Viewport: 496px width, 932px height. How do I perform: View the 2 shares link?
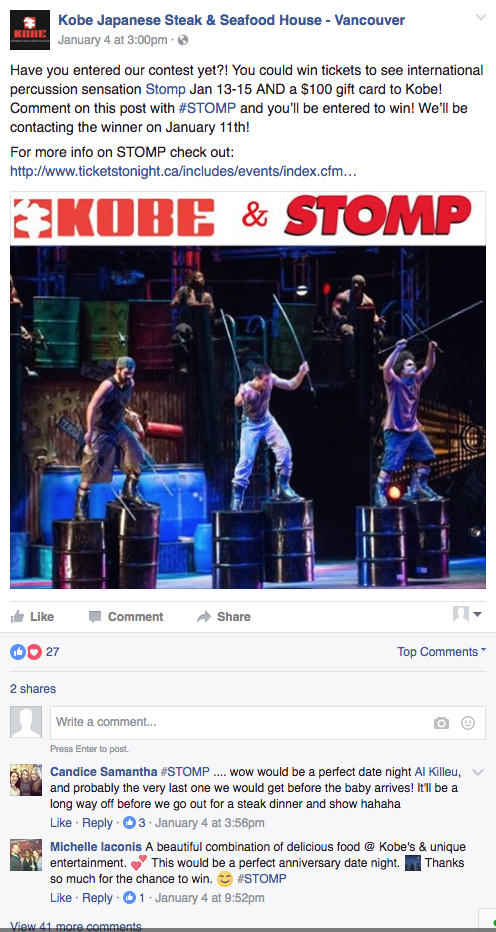pyautogui.click(x=33, y=689)
